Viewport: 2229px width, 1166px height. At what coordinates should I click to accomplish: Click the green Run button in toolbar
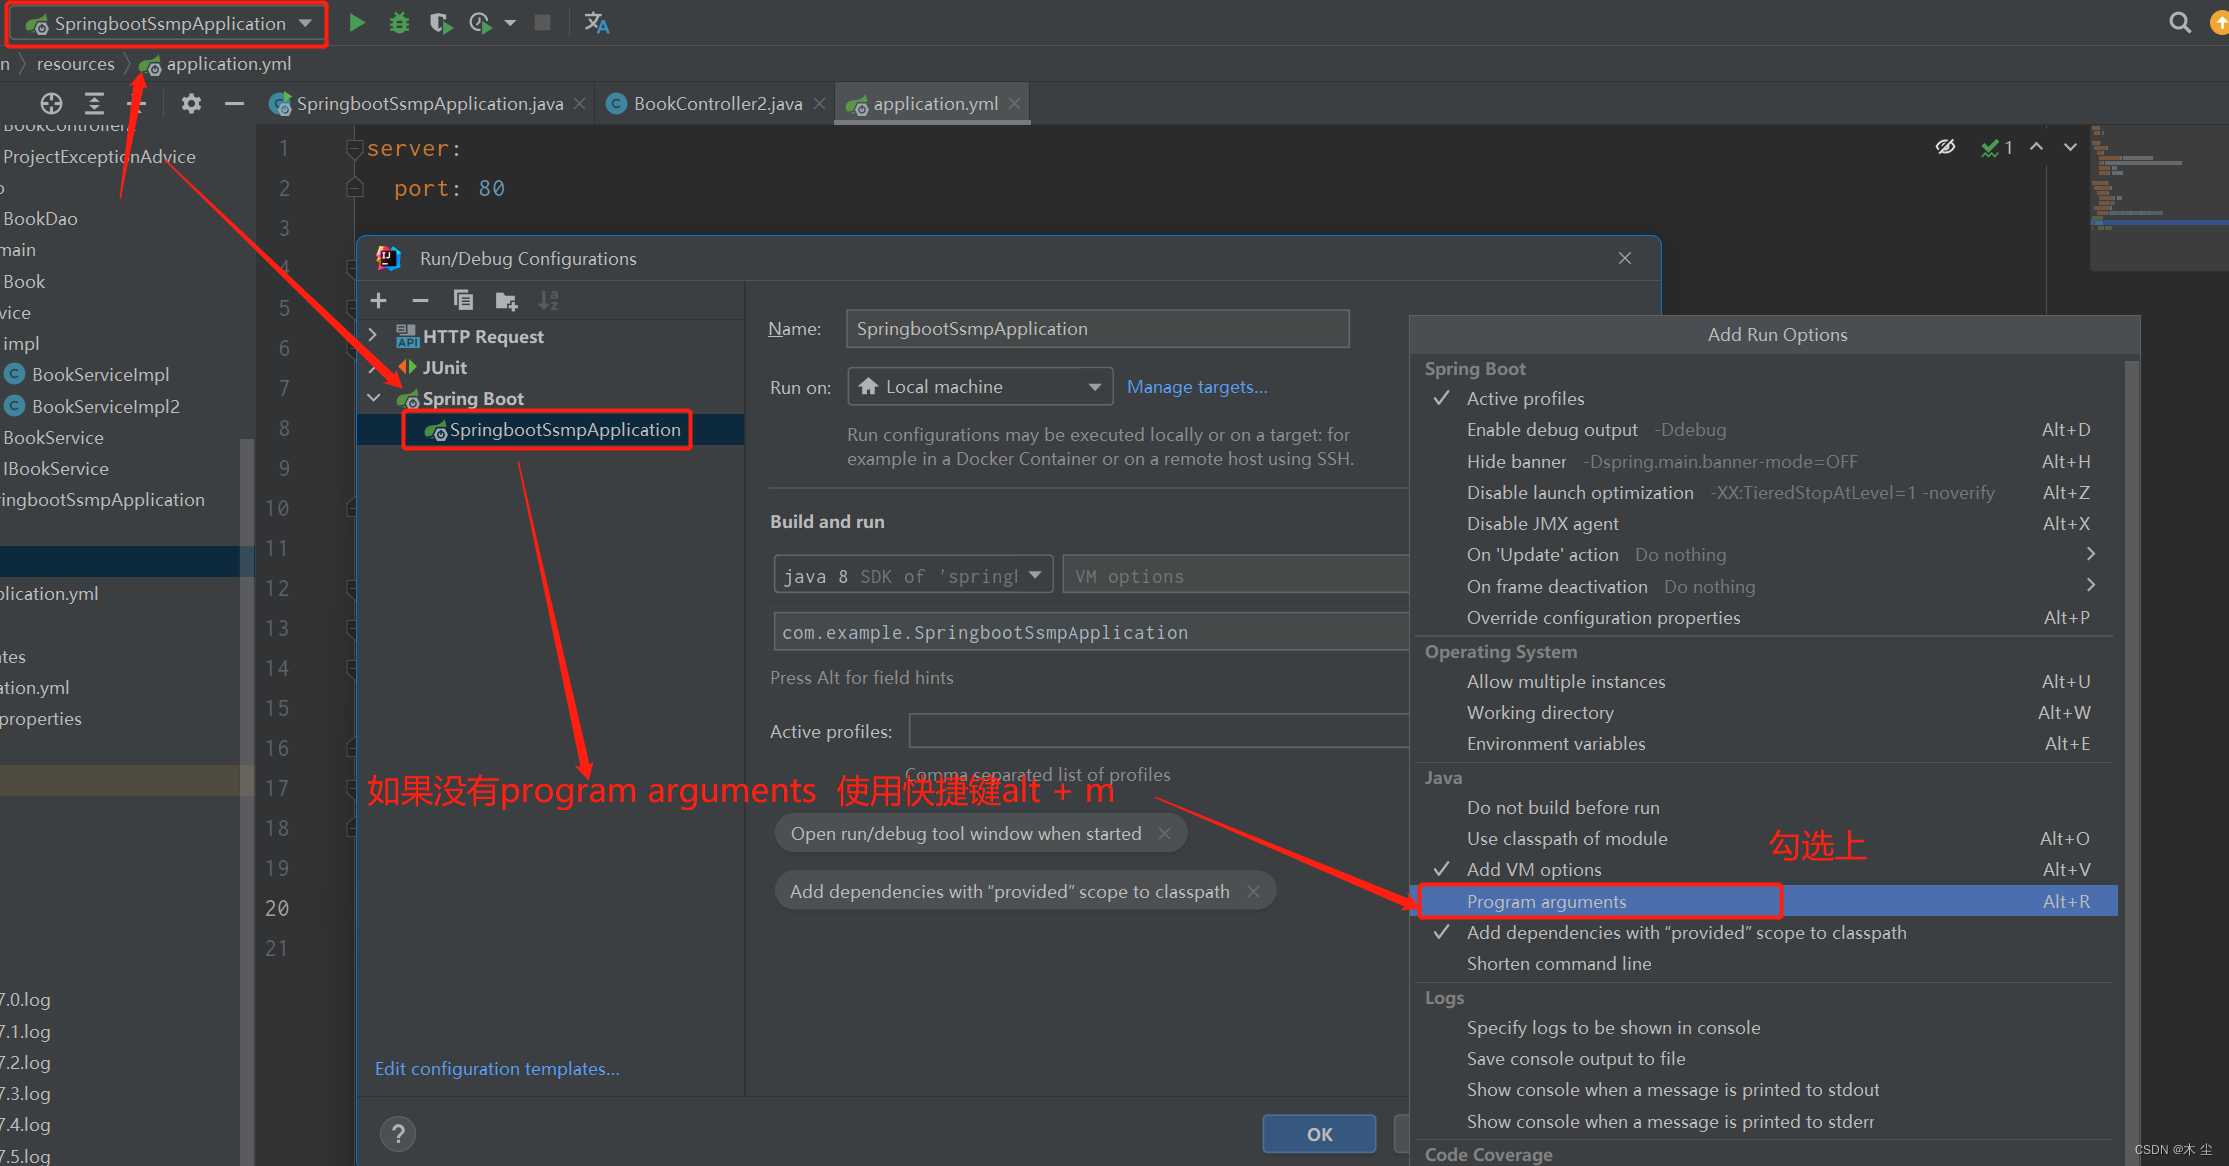click(357, 23)
